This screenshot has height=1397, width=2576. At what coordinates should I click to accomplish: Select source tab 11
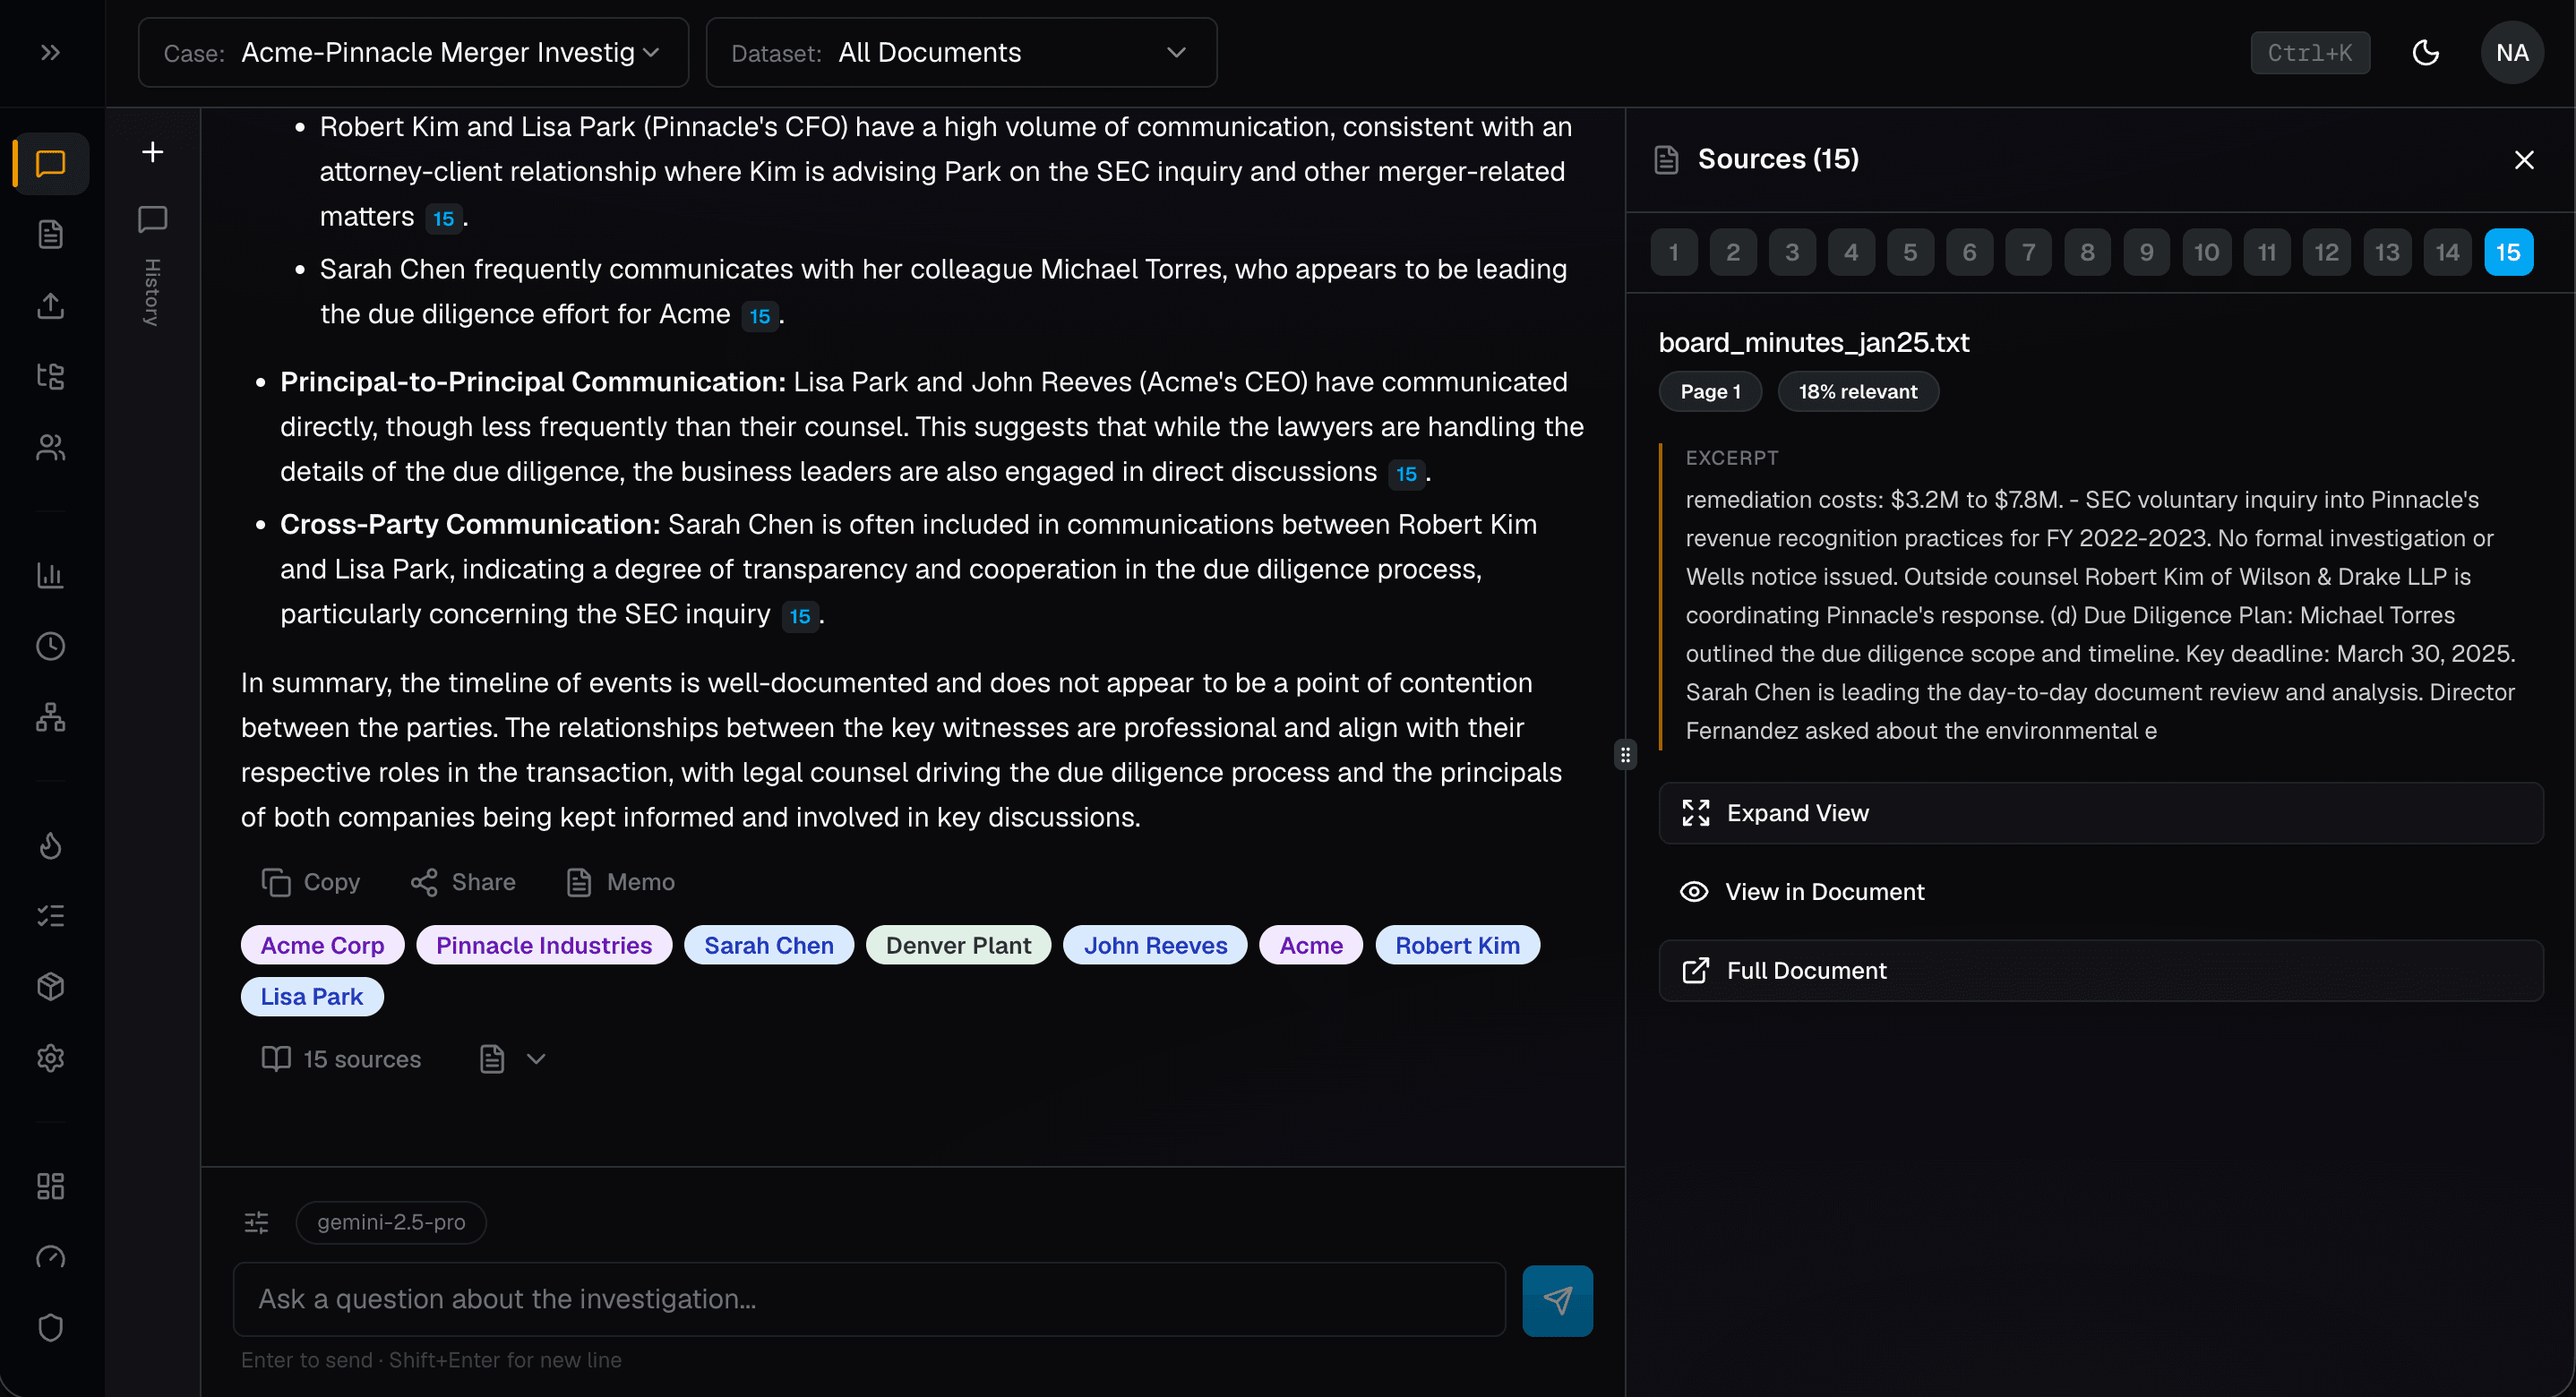tap(2267, 252)
